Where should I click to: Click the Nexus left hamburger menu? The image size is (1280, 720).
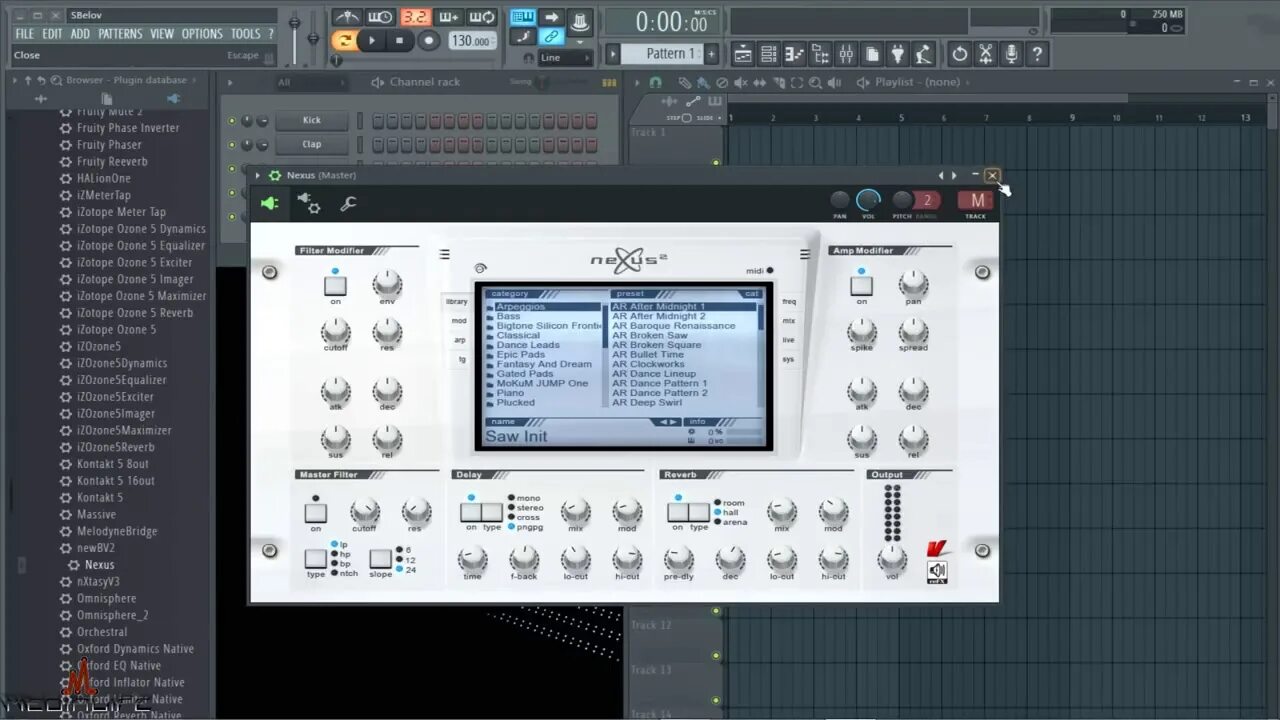point(445,254)
